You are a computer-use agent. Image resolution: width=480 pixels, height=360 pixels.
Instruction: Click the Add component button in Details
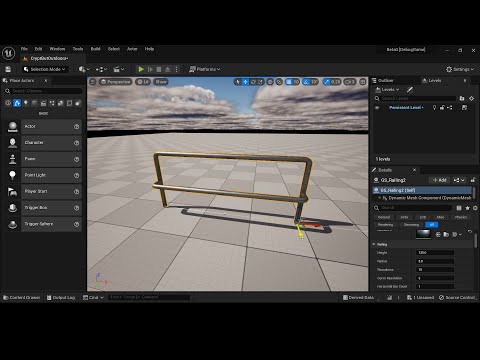pyautogui.click(x=440, y=180)
